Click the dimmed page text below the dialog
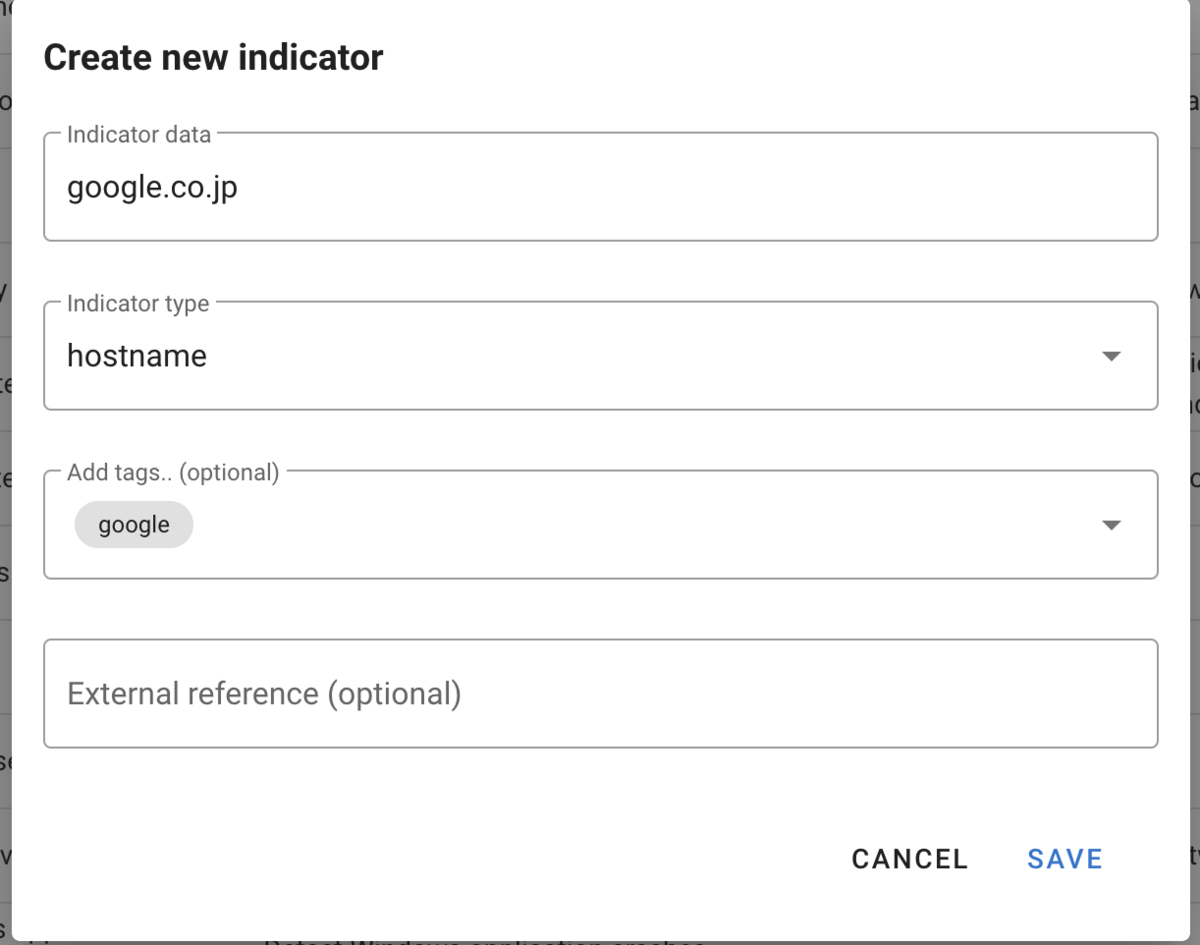The height and width of the screenshot is (945, 1200). point(485,941)
